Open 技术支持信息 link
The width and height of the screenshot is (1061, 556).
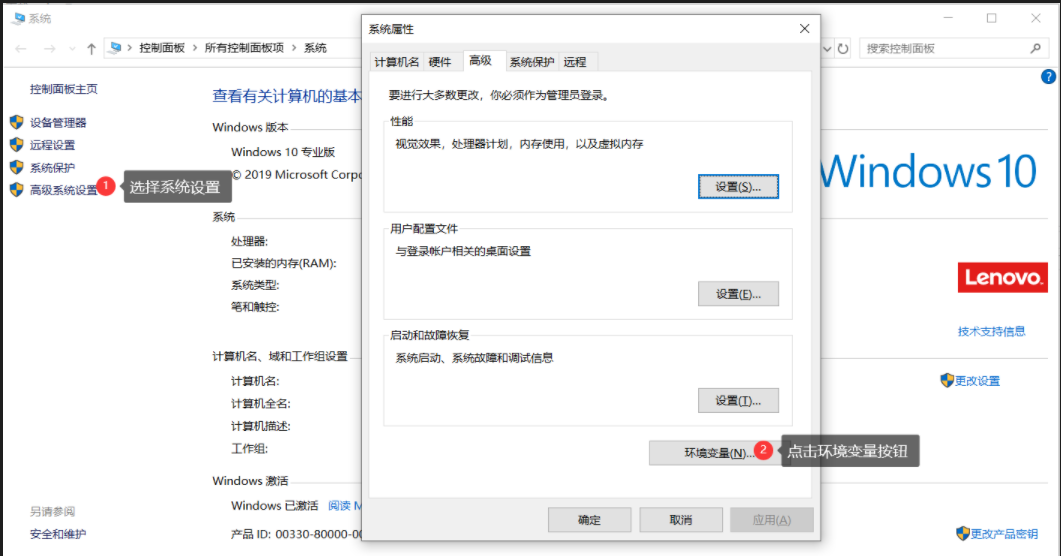click(x=991, y=331)
